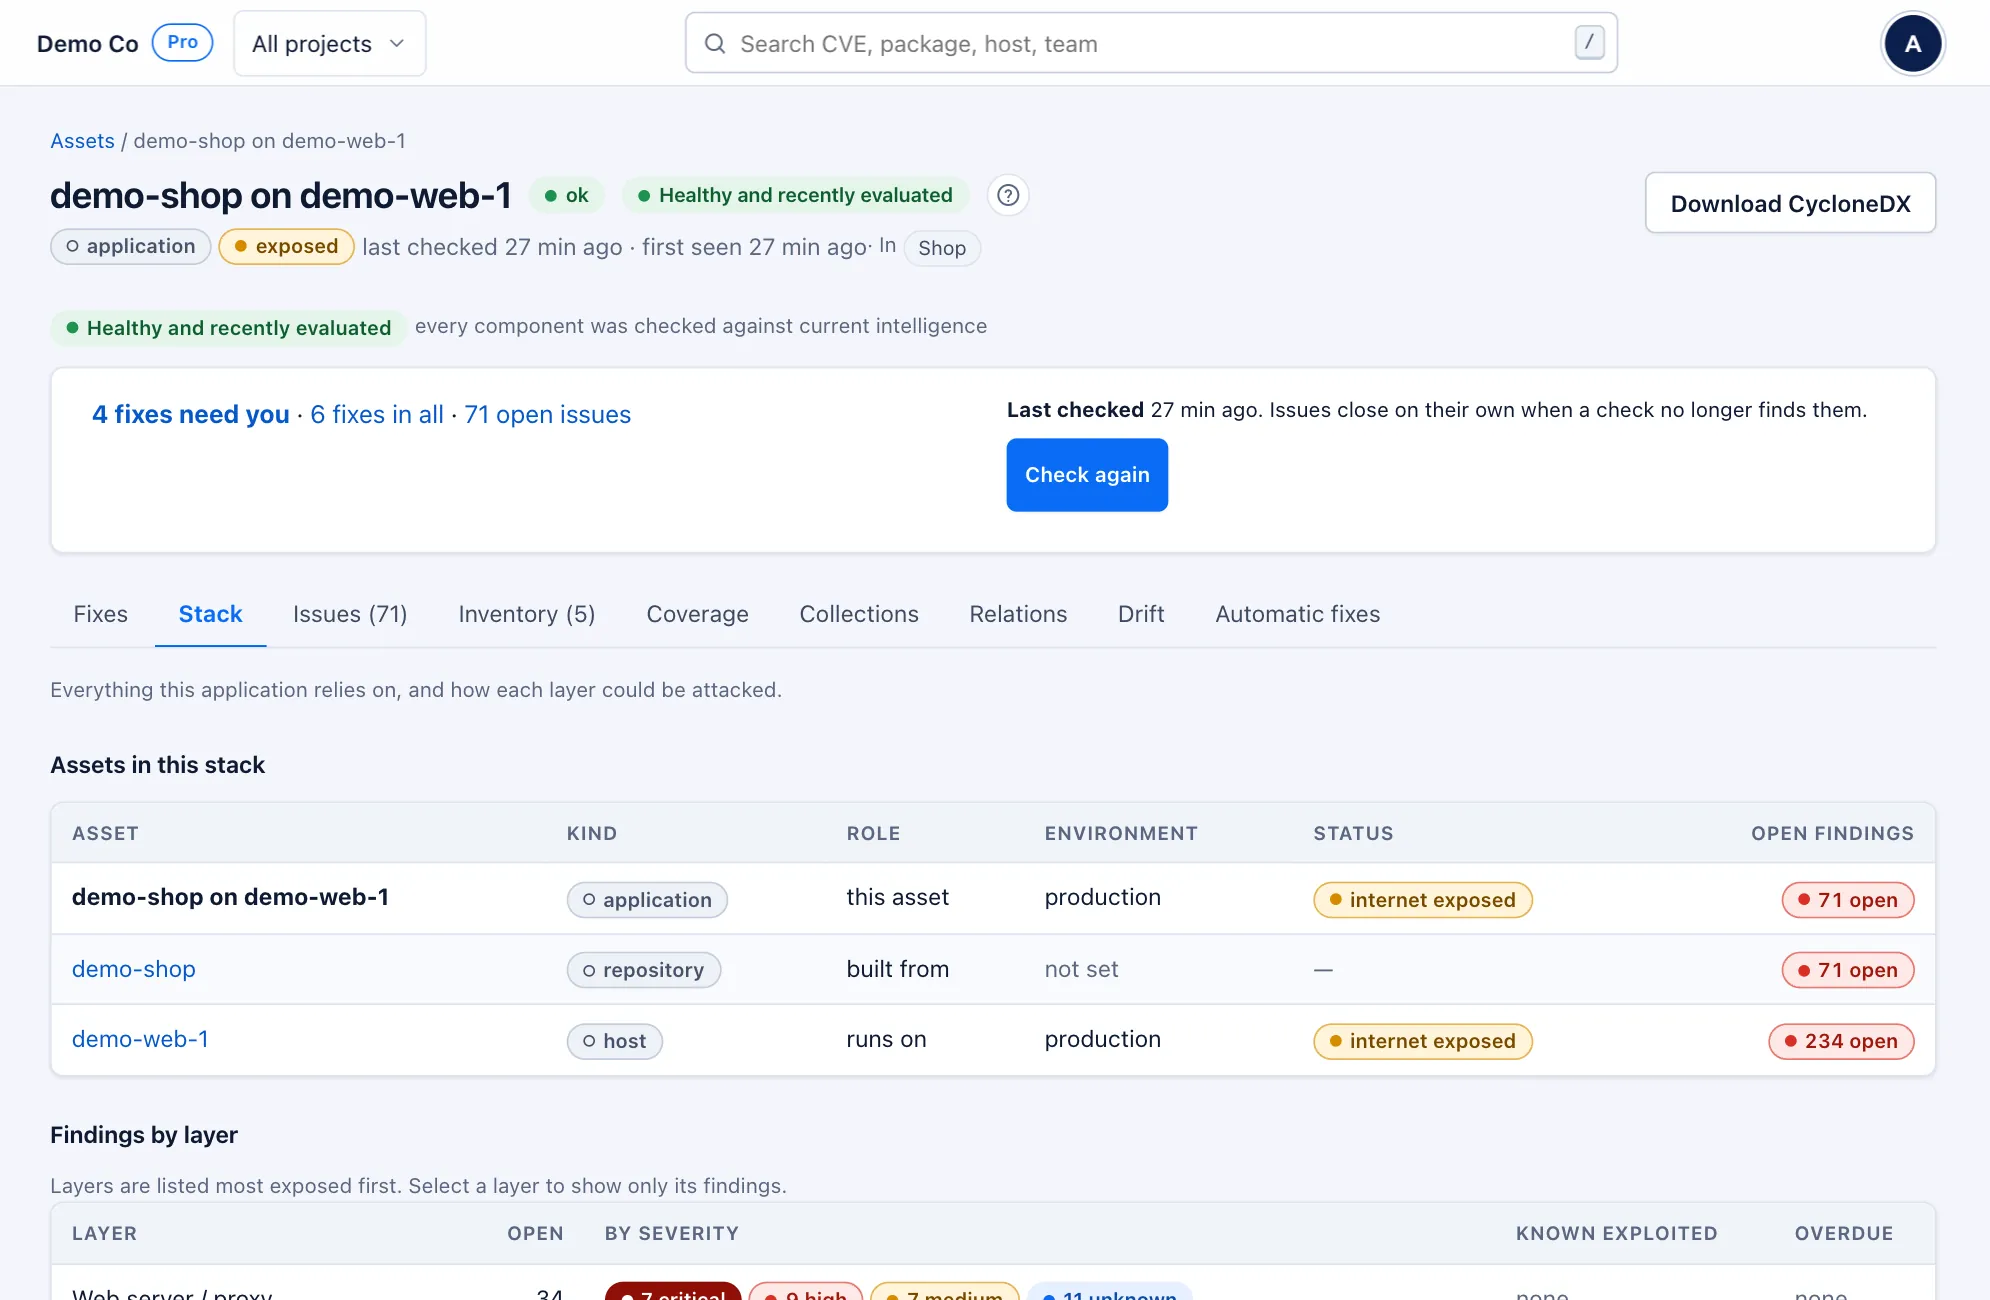The height and width of the screenshot is (1300, 1990).
Task: Click internet exposed status in demo-web-1 row
Action: coord(1423,1041)
